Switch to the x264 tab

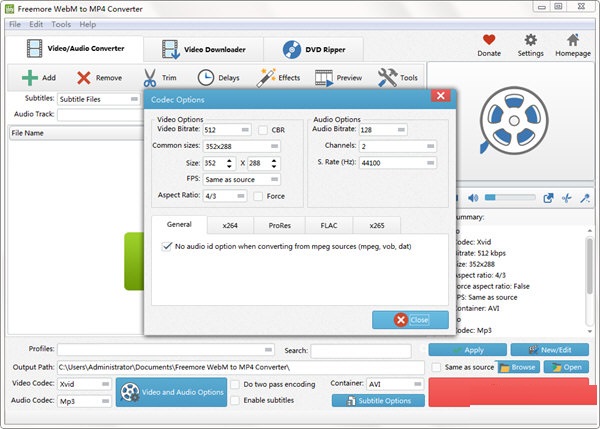[230, 225]
